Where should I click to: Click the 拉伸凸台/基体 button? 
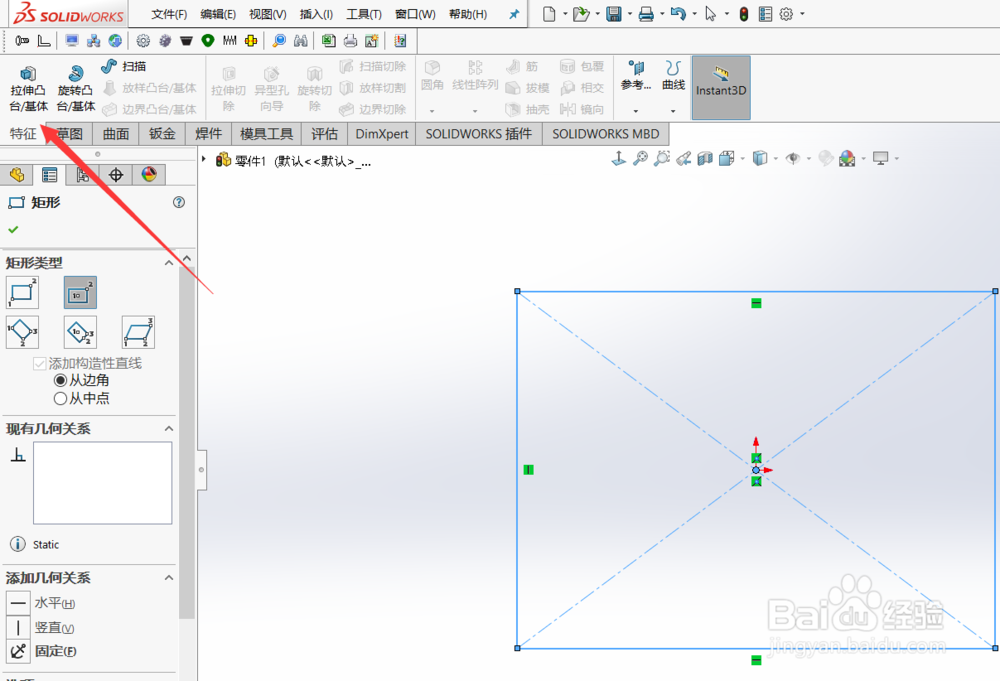pos(29,88)
